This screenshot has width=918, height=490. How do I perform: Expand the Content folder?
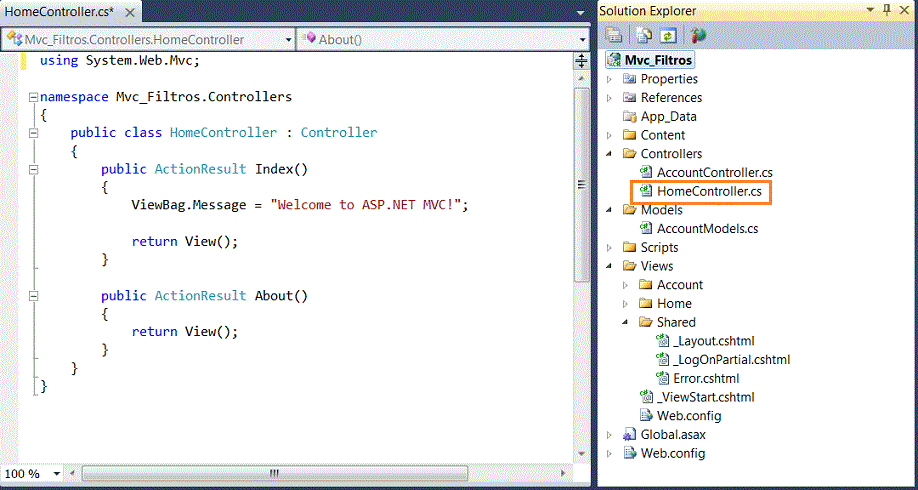(x=610, y=135)
